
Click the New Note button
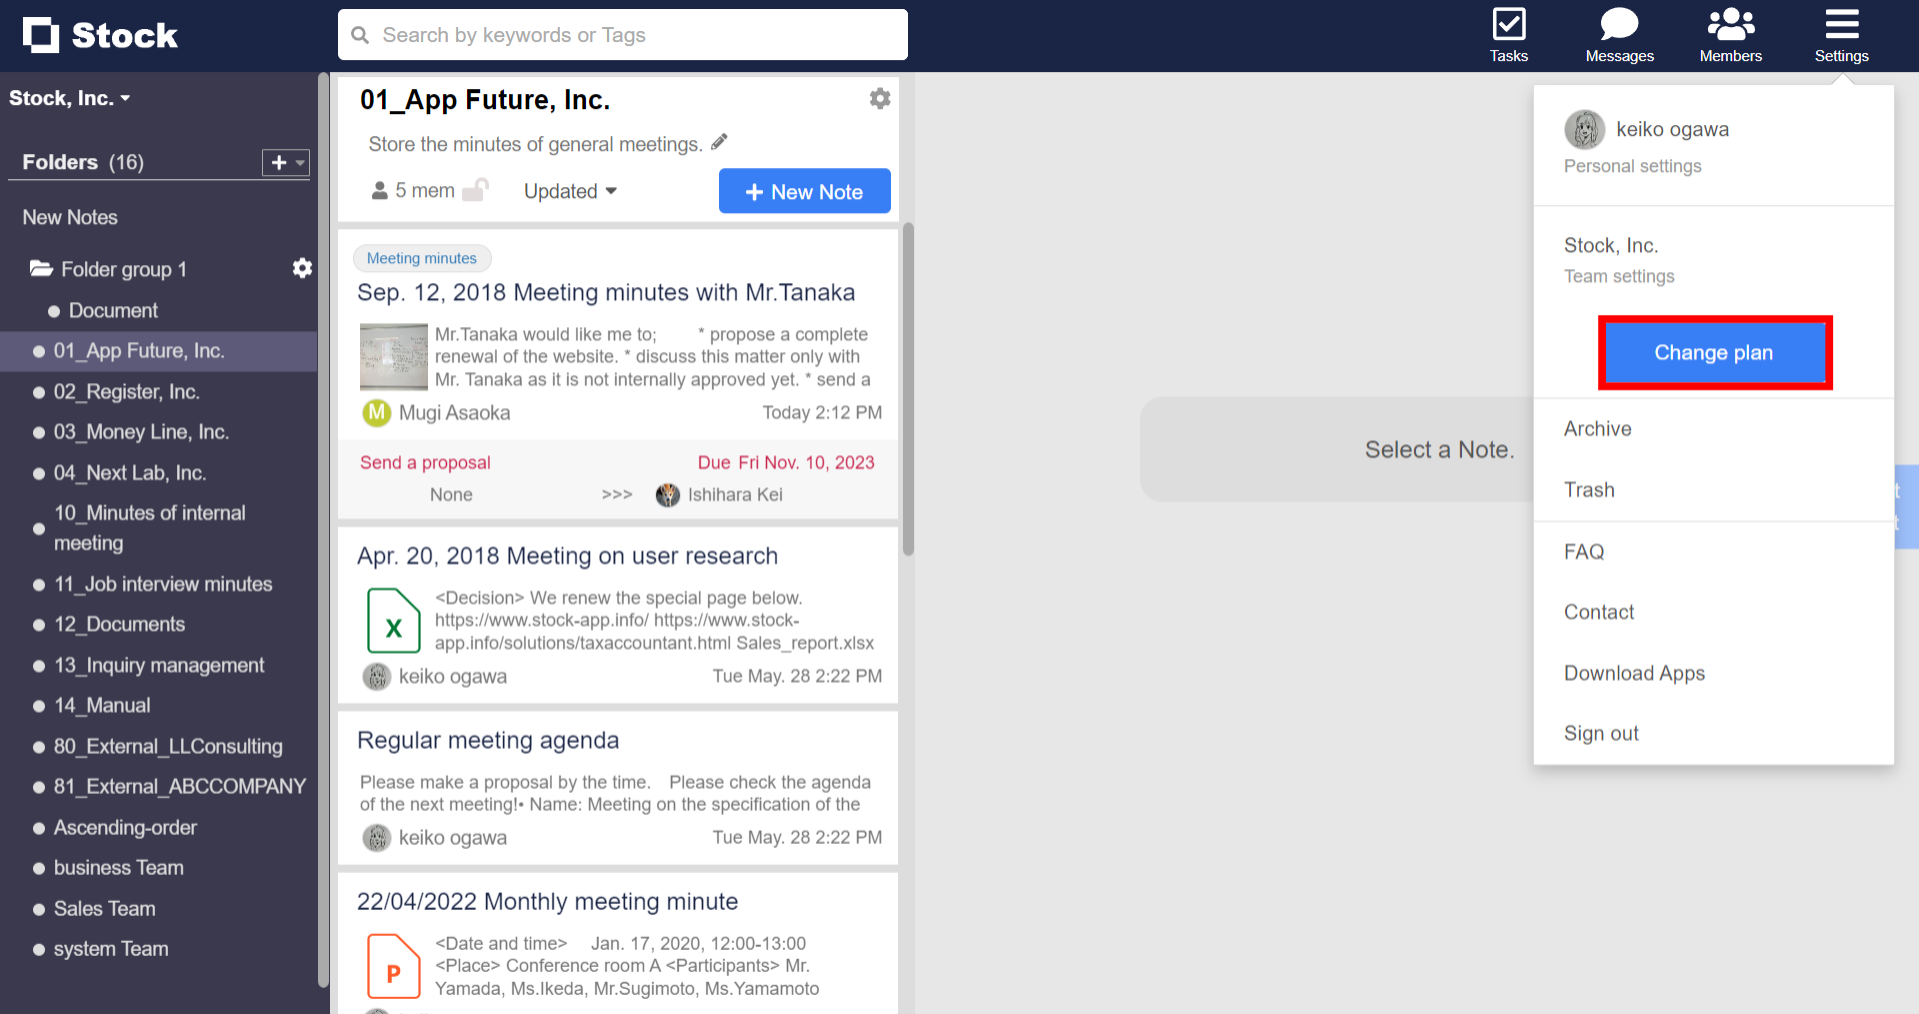[x=804, y=191]
